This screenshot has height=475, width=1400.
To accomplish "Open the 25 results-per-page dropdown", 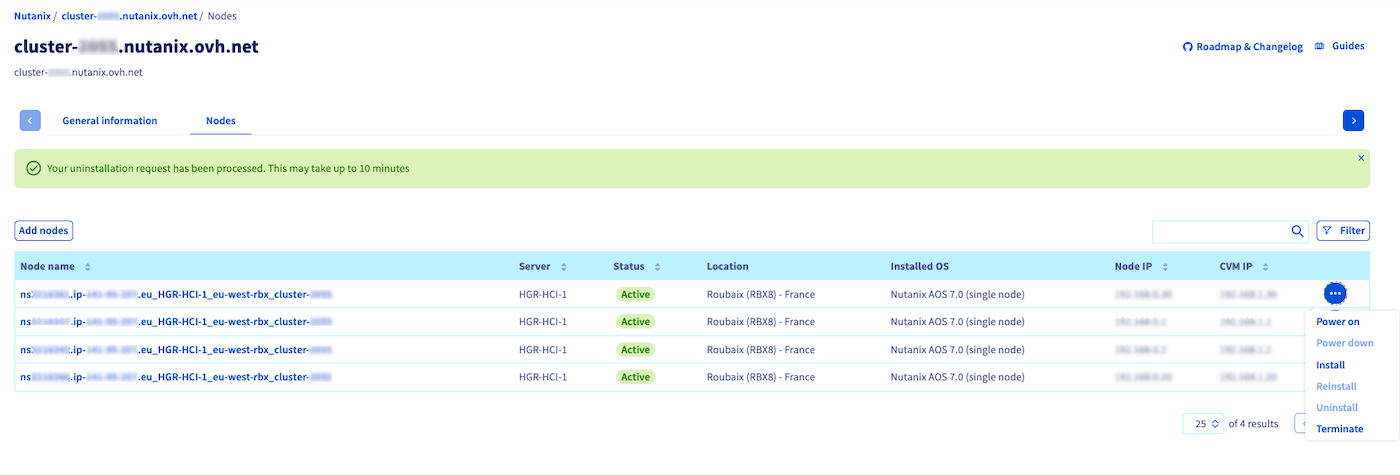I will tap(1203, 424).
